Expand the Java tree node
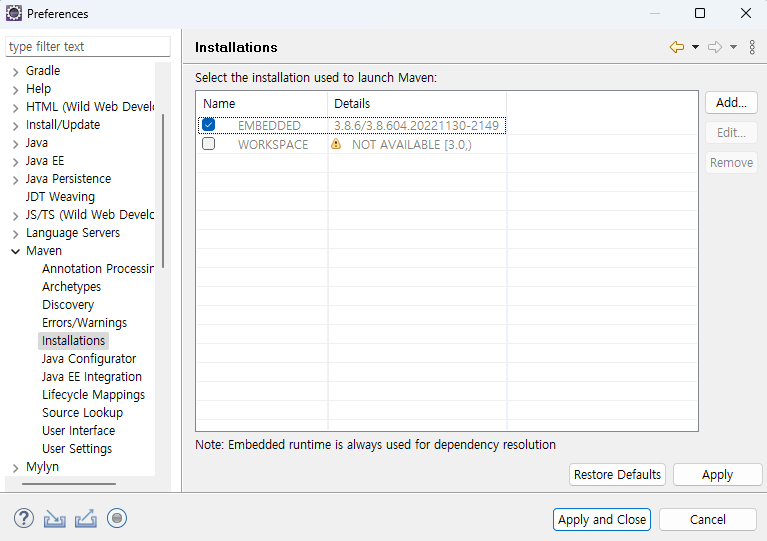 [15, 144]
